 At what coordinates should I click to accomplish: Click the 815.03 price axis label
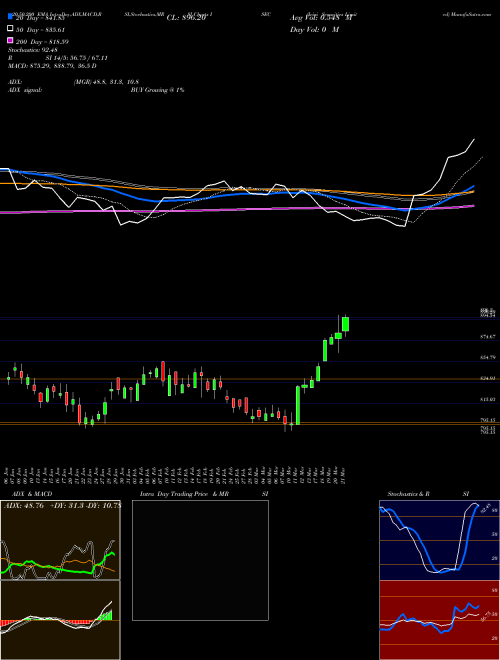(488, 399)
